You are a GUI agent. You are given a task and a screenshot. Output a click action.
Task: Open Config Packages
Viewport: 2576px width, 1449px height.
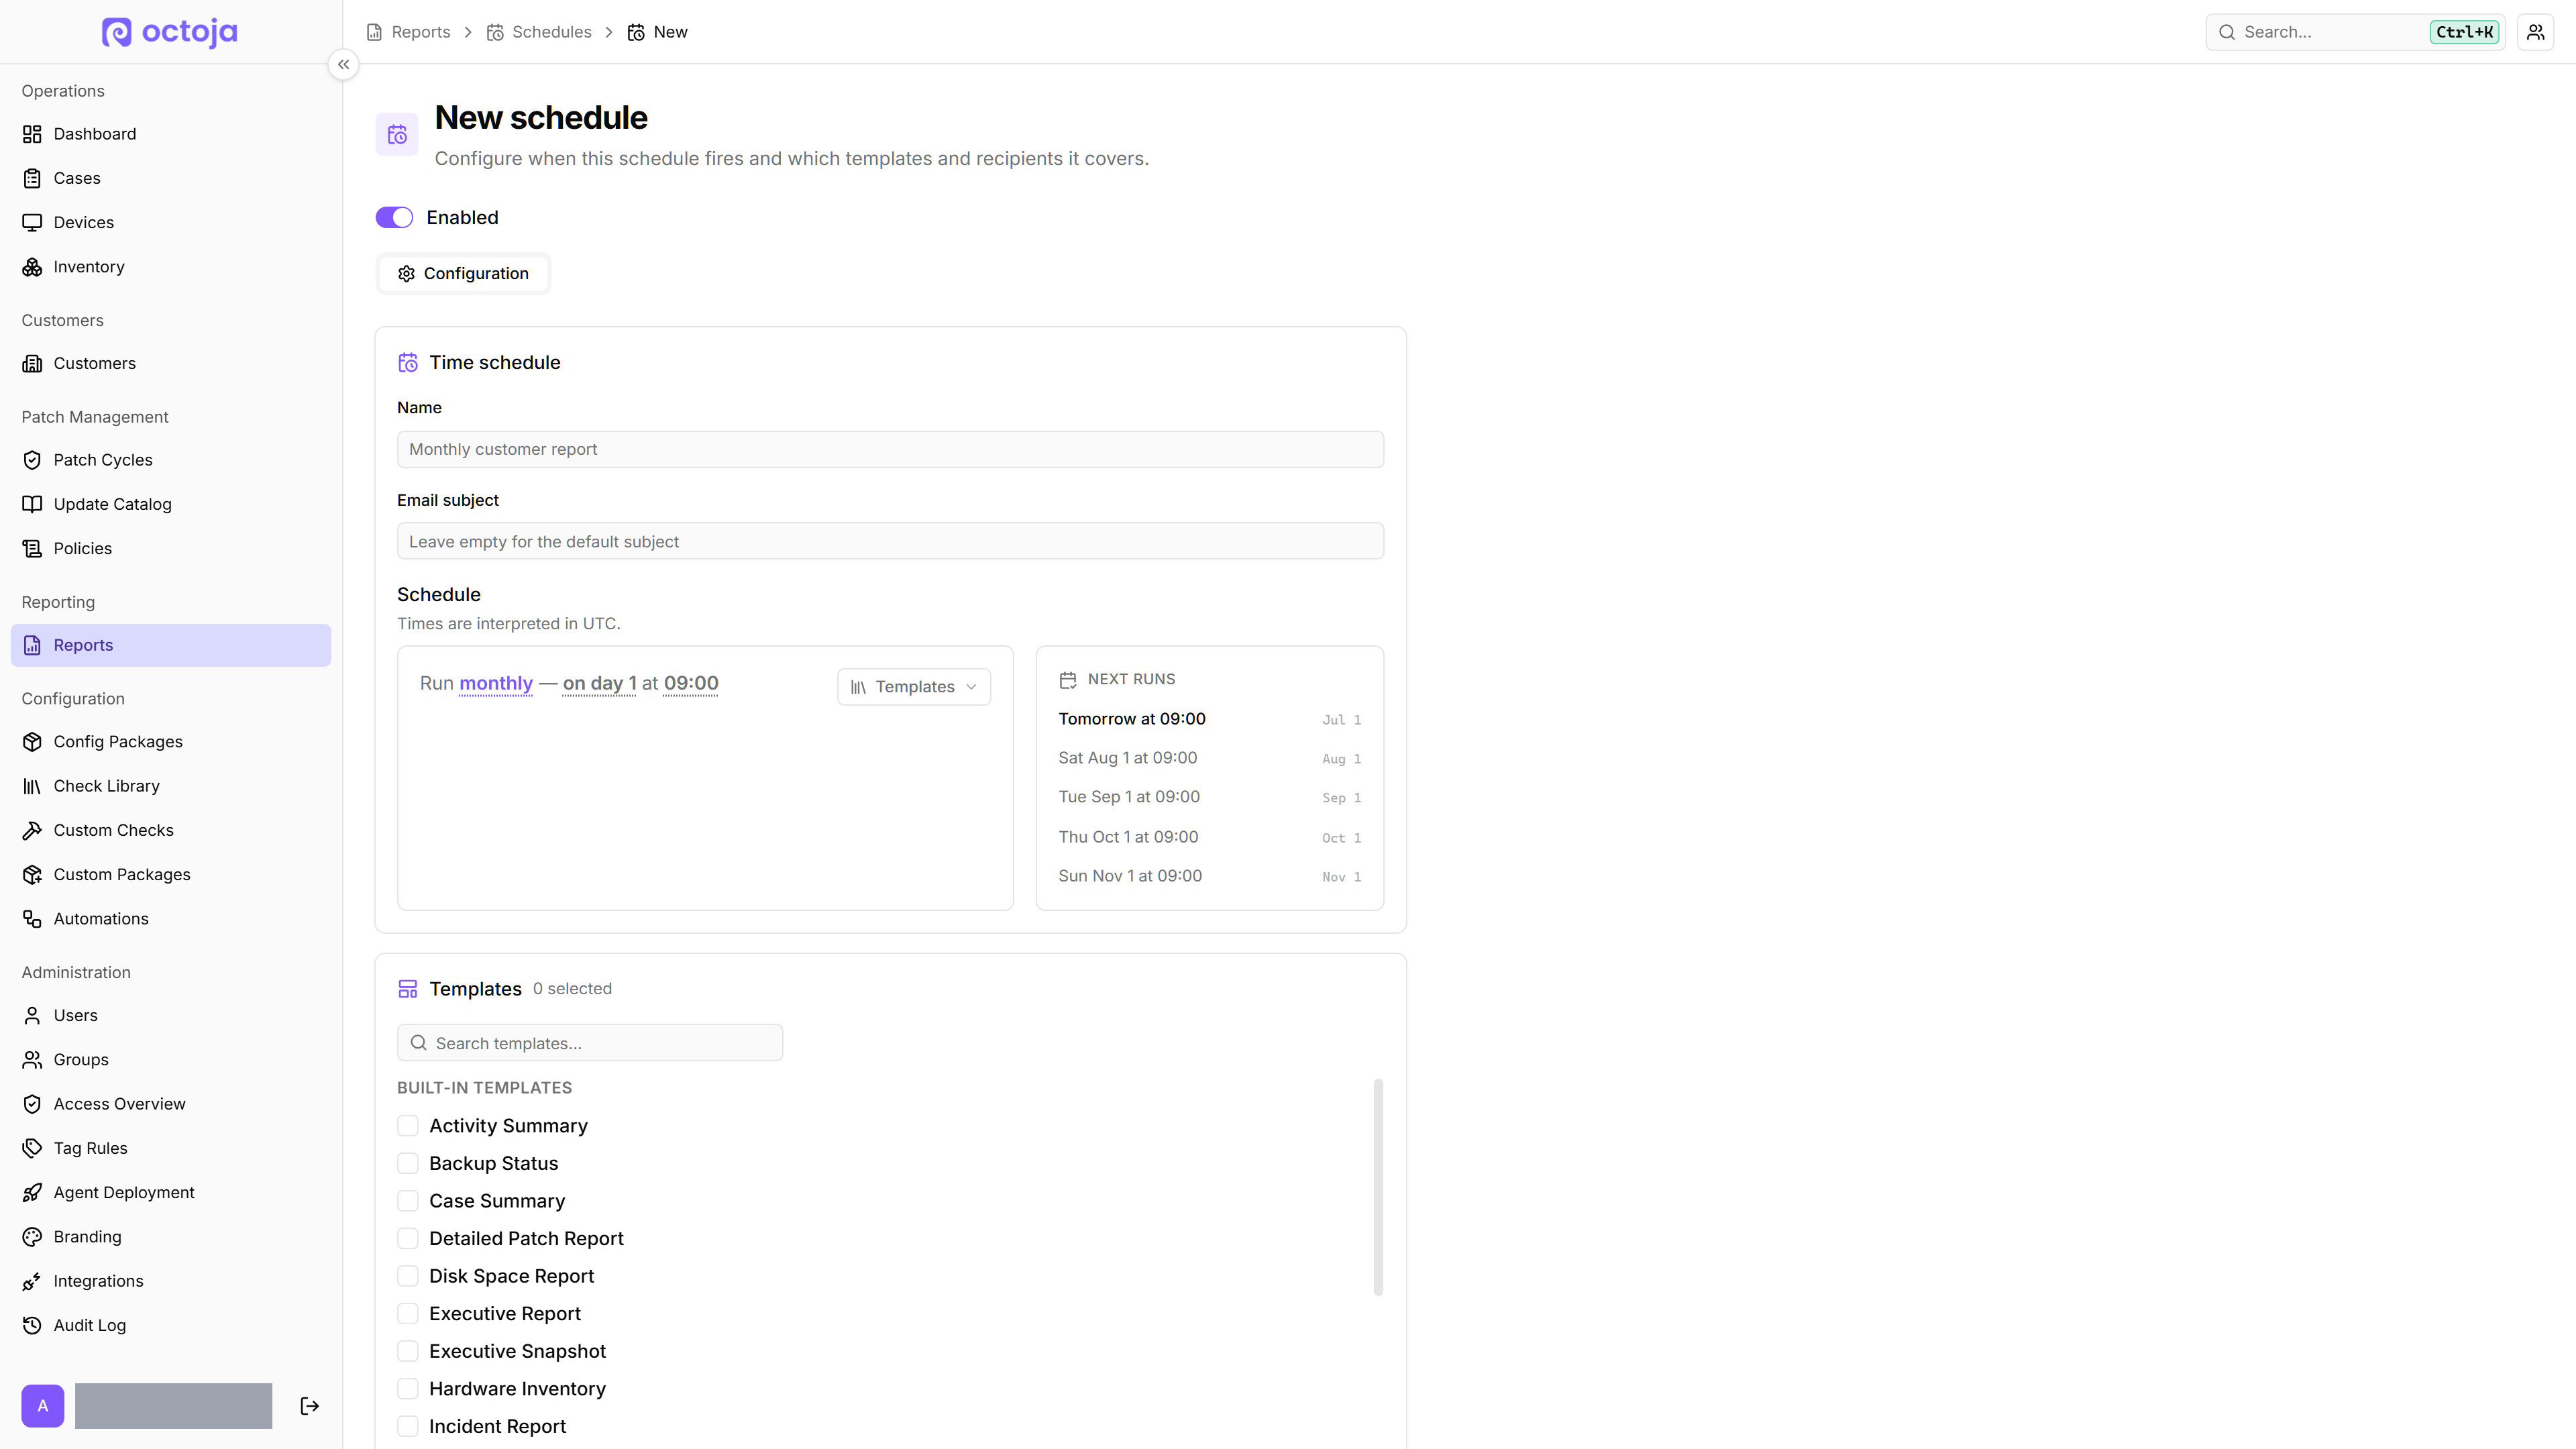point(171,742)
